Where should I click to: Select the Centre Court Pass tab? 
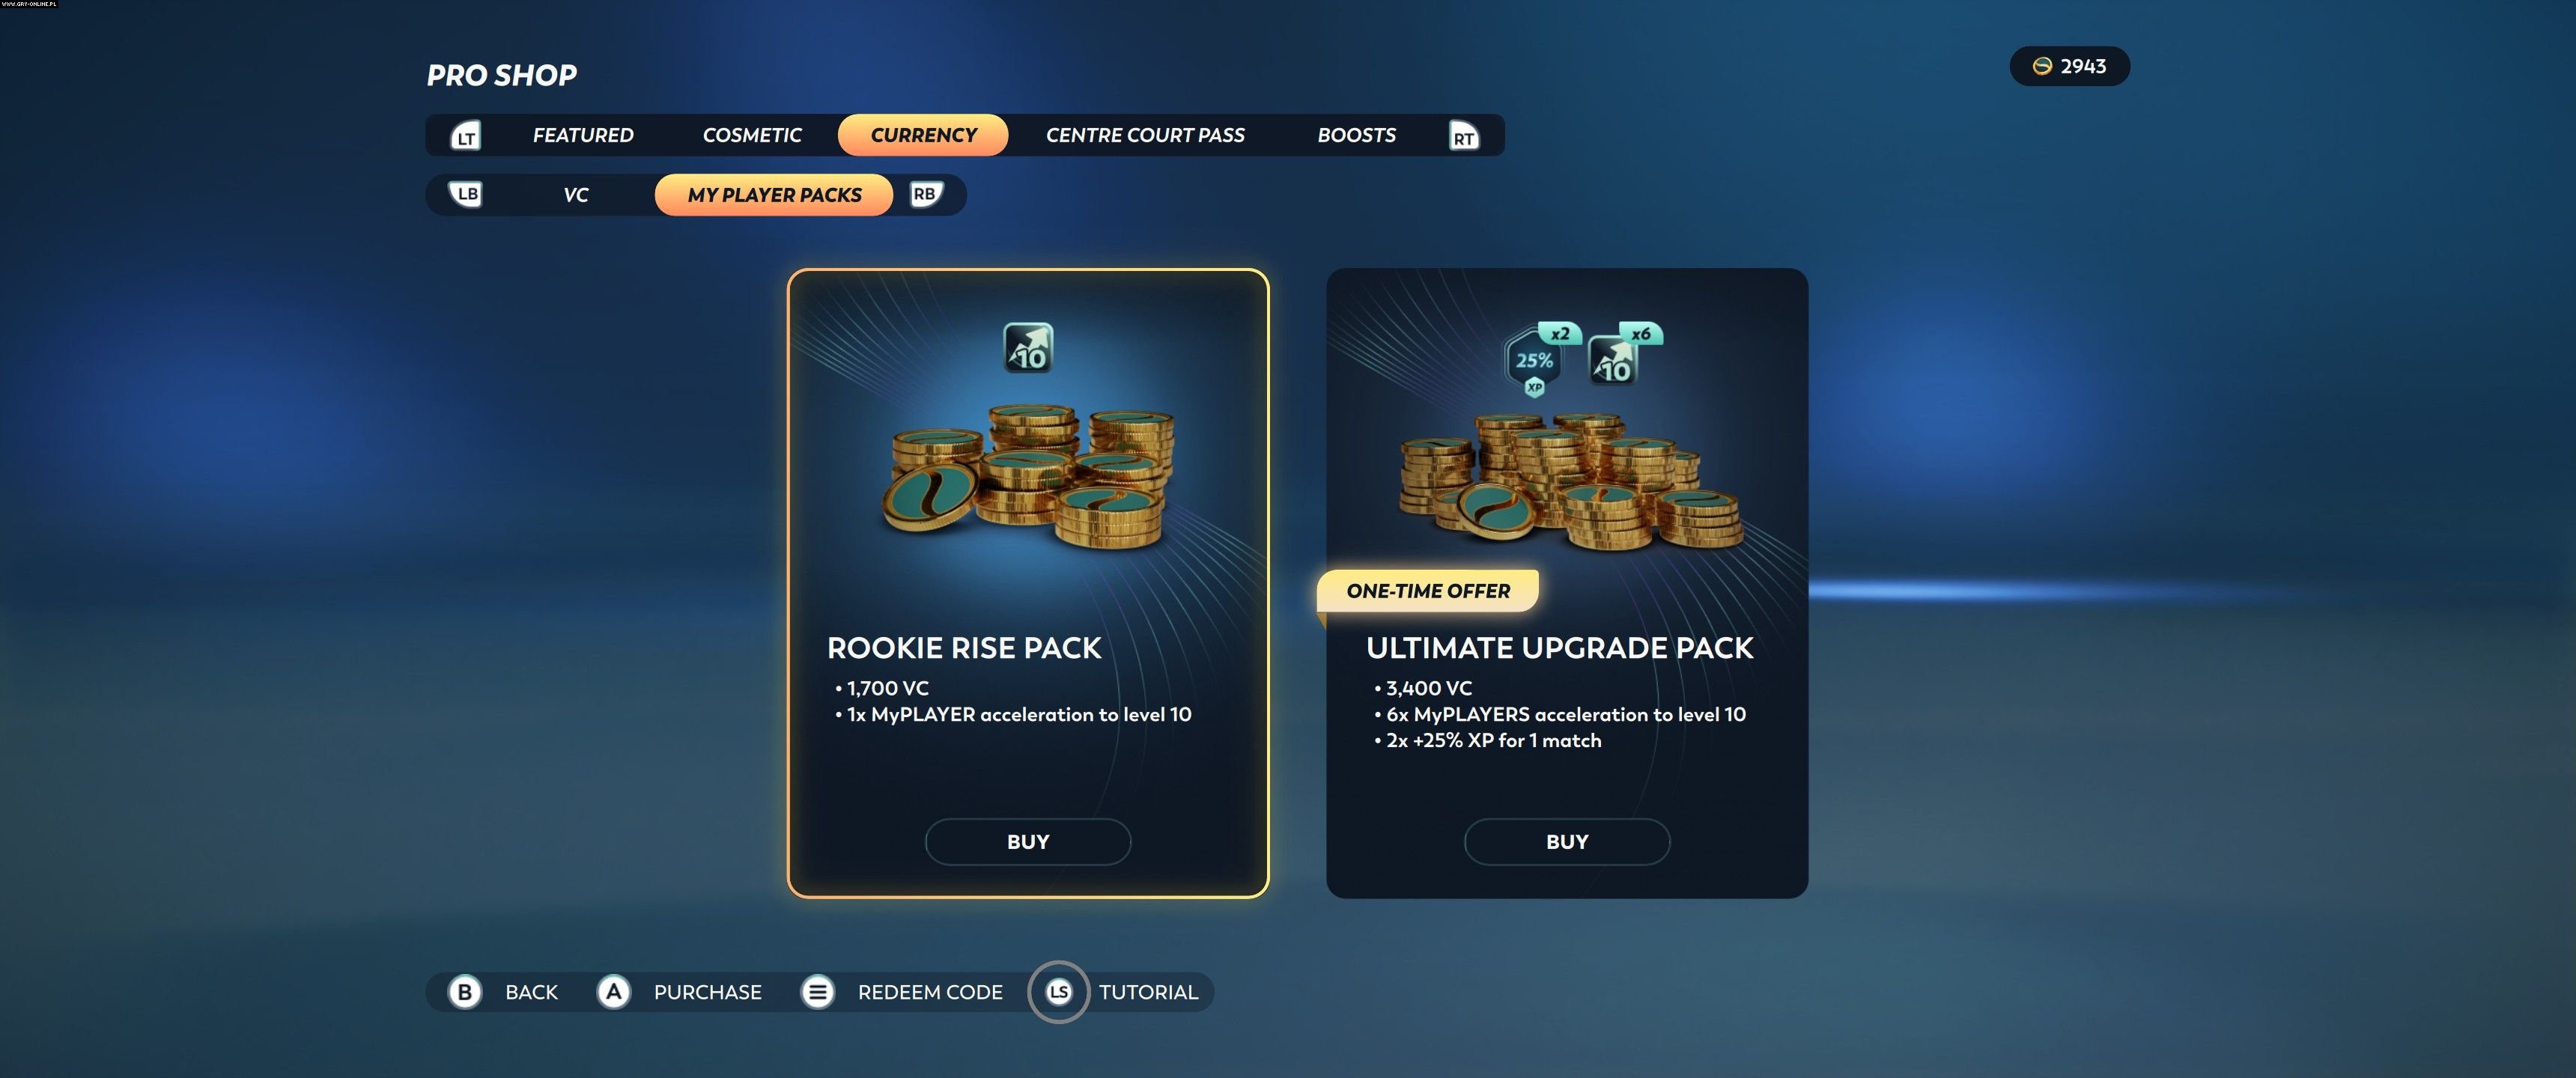[x=1145, y=135]
